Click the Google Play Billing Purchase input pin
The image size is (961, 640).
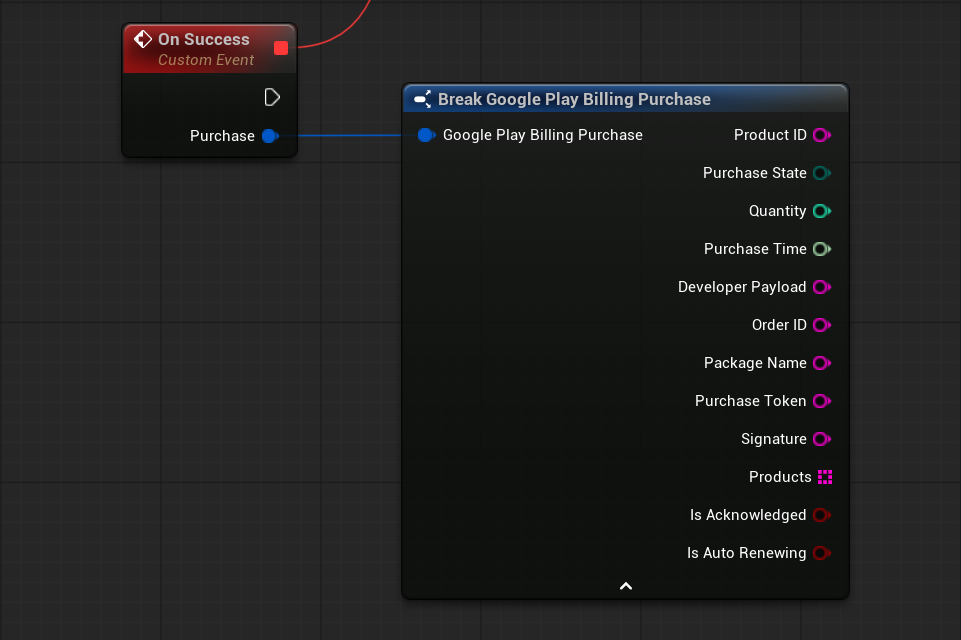(x=427, y=135)
